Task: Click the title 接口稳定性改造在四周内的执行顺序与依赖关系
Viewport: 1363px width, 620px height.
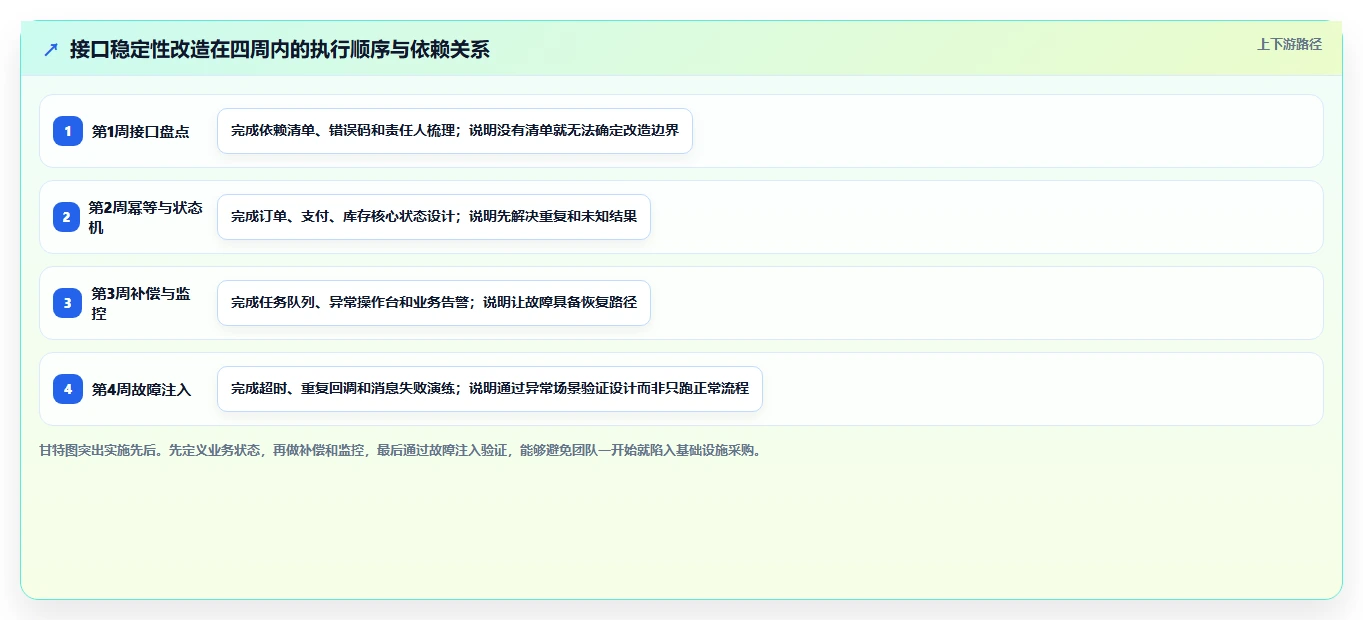Action: click(x=279, y=49)
